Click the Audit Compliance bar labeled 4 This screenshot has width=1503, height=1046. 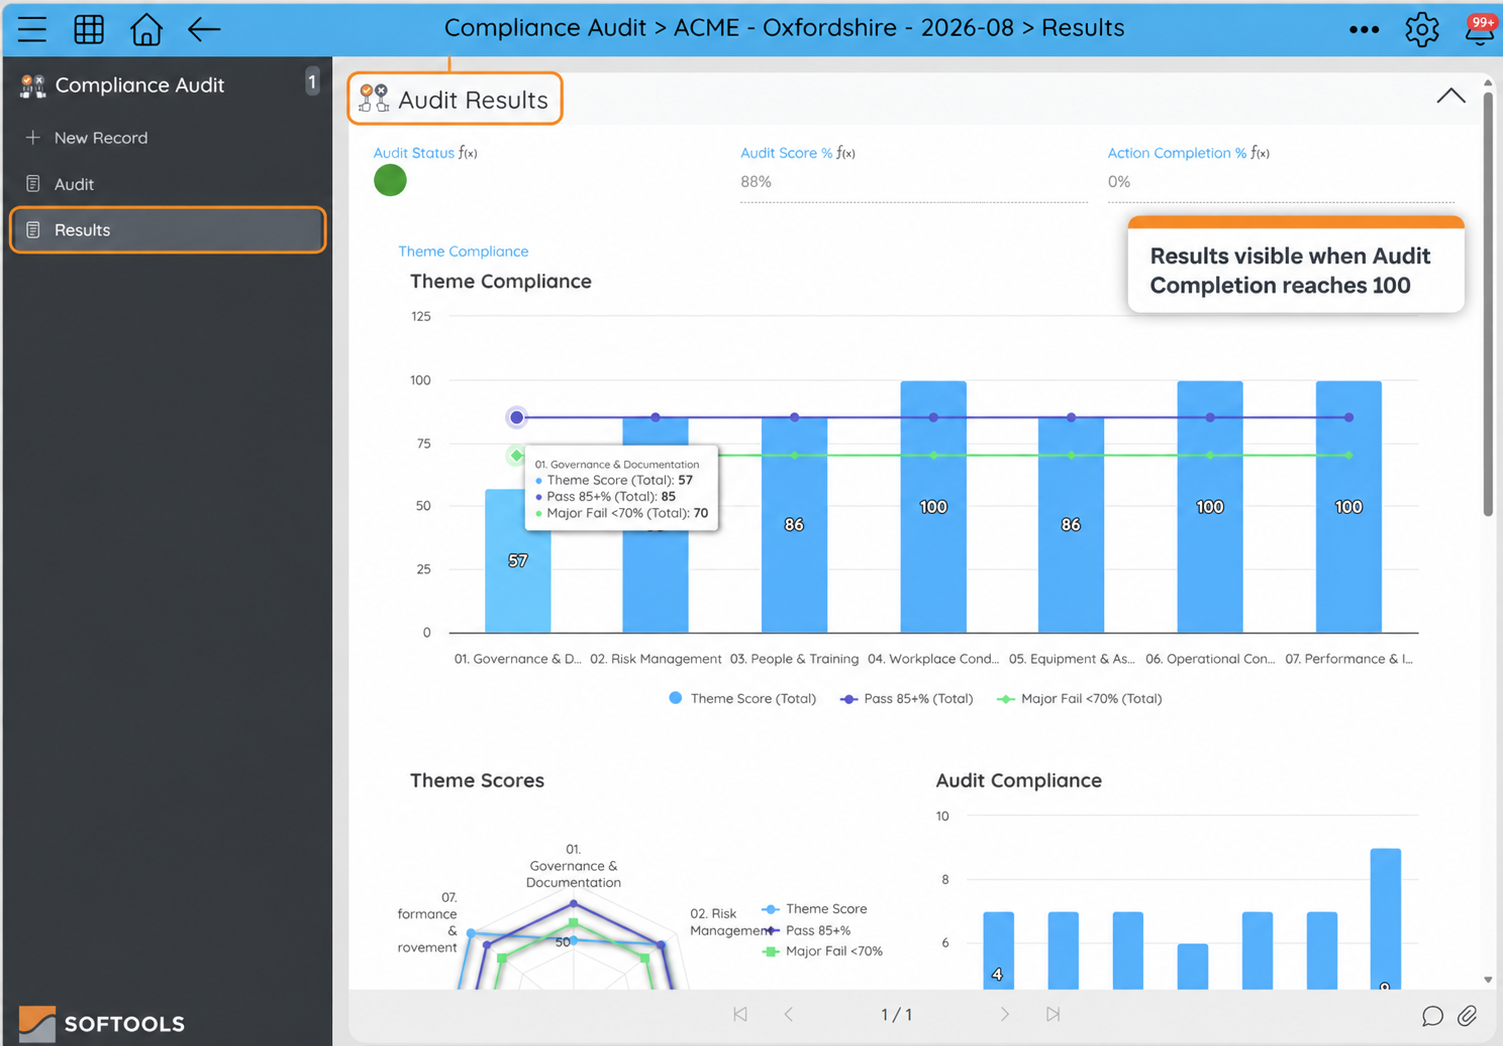pyautogui.click(x=998, y=950)
